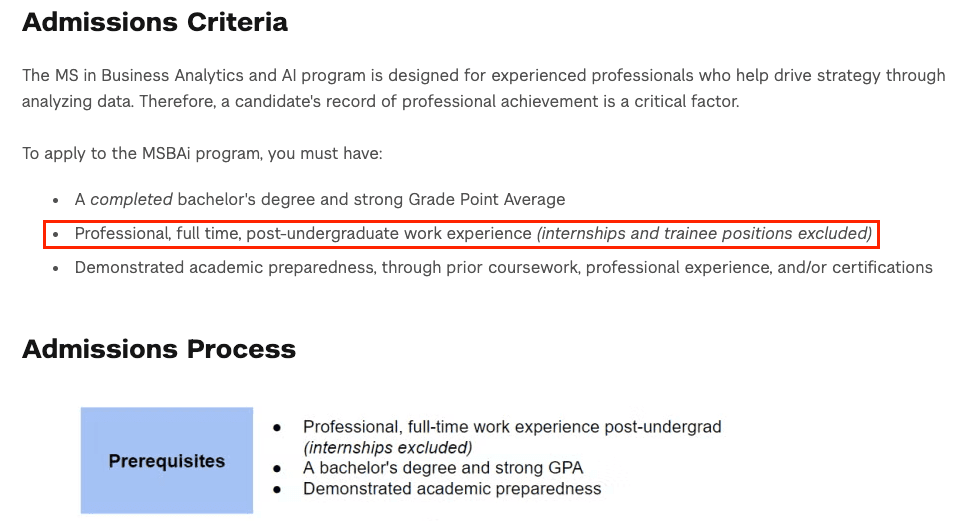The width and height of the screenshot is (961, 521).
Task: Click the blue Prerequisites box
Action: coord(167,460)
